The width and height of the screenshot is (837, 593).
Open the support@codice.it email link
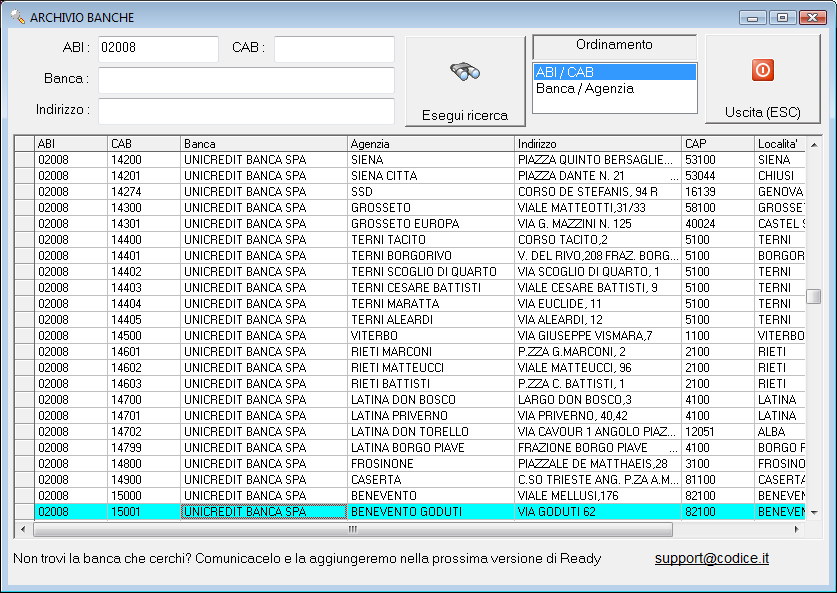click(x=712, y=558)
